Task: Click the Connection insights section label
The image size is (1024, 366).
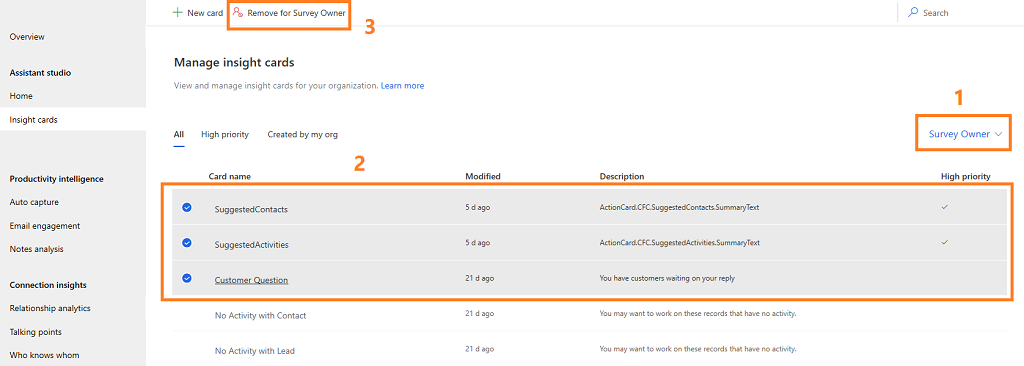Action: [48, 285]
